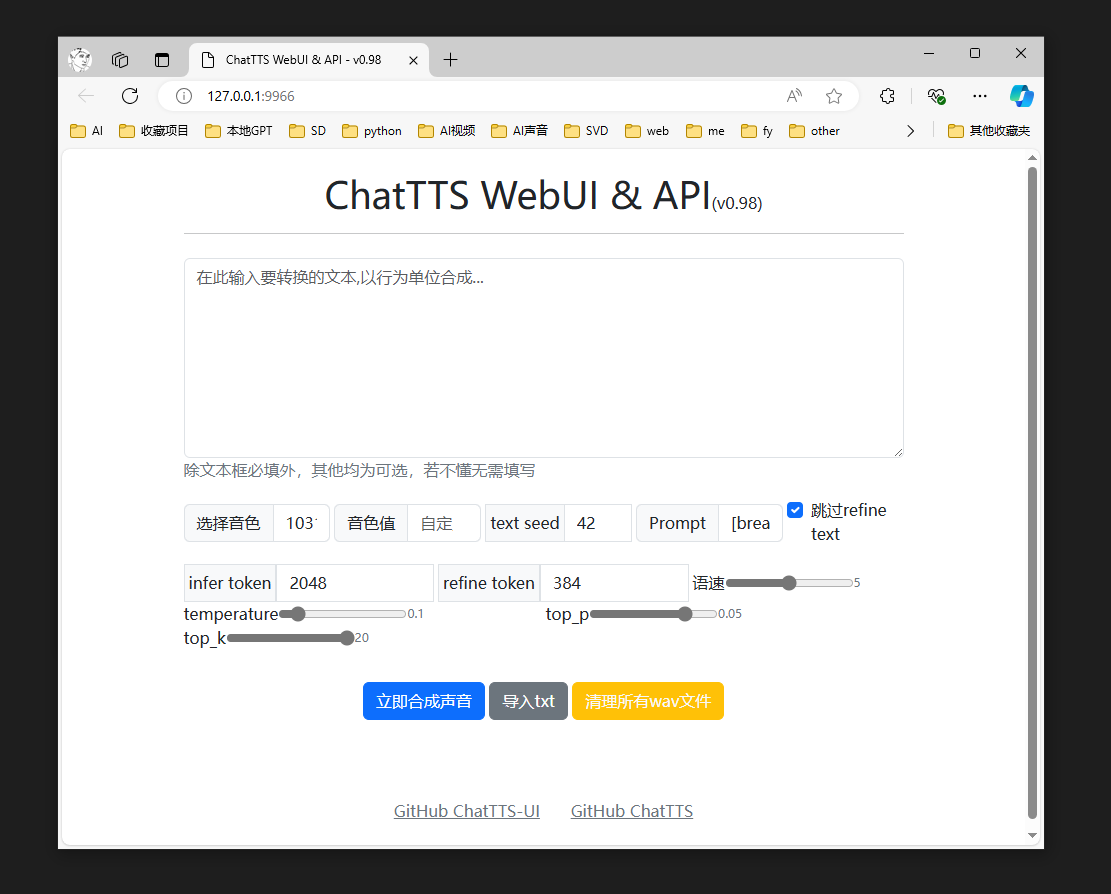Open the AI bookmarks folder
This screenshot has width=1111, height=894.
coord(86,131)
